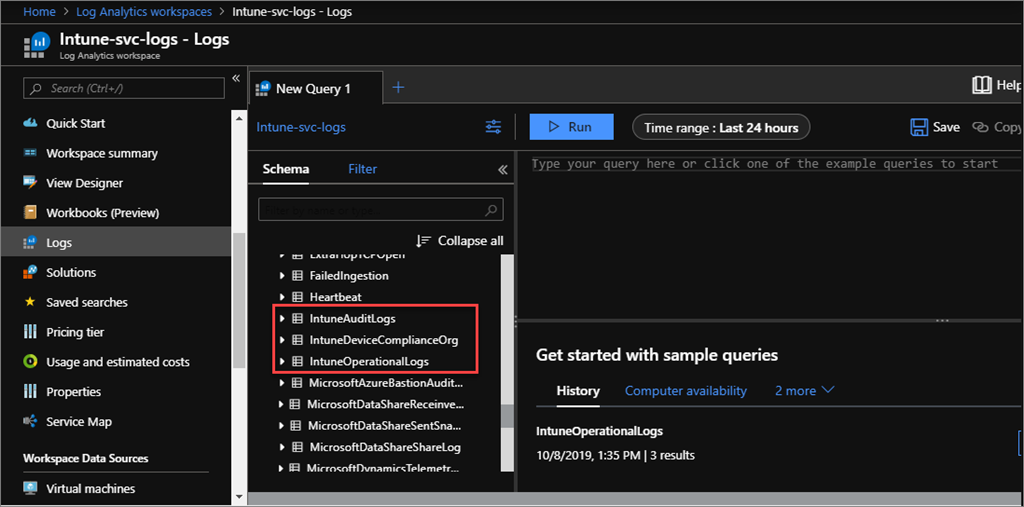
Task: Select the History sample queries tab
Action: (578, 391)
